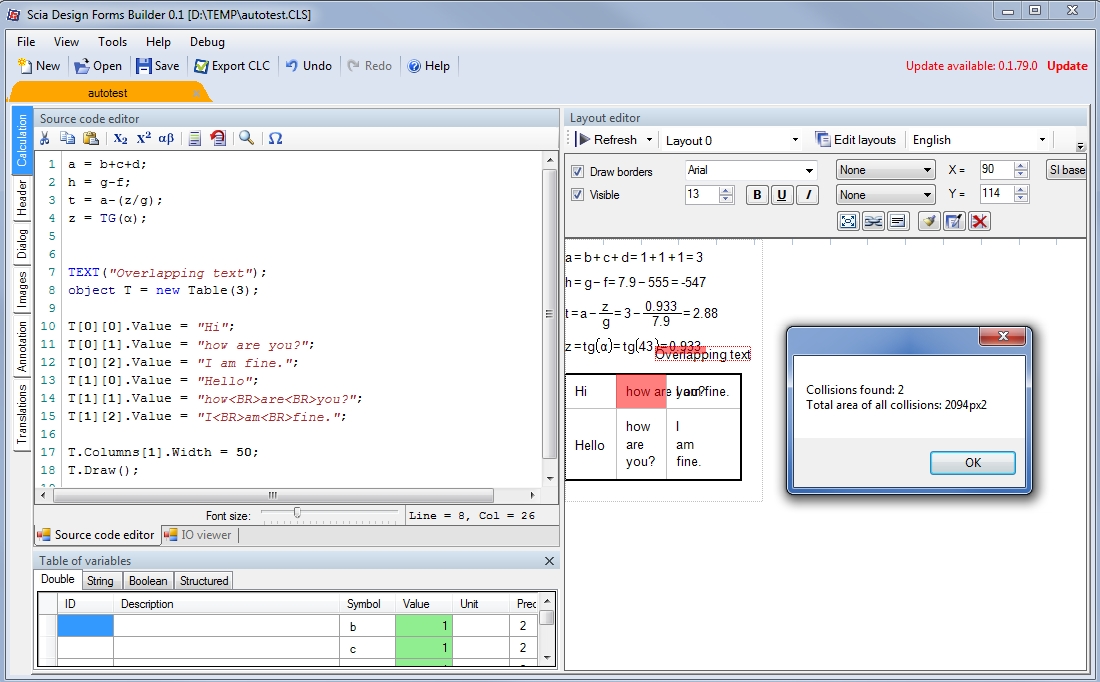Open the Refresh dropdown arrow
Viewport: 1100px width, 682px height.
[x=649, y=140]
